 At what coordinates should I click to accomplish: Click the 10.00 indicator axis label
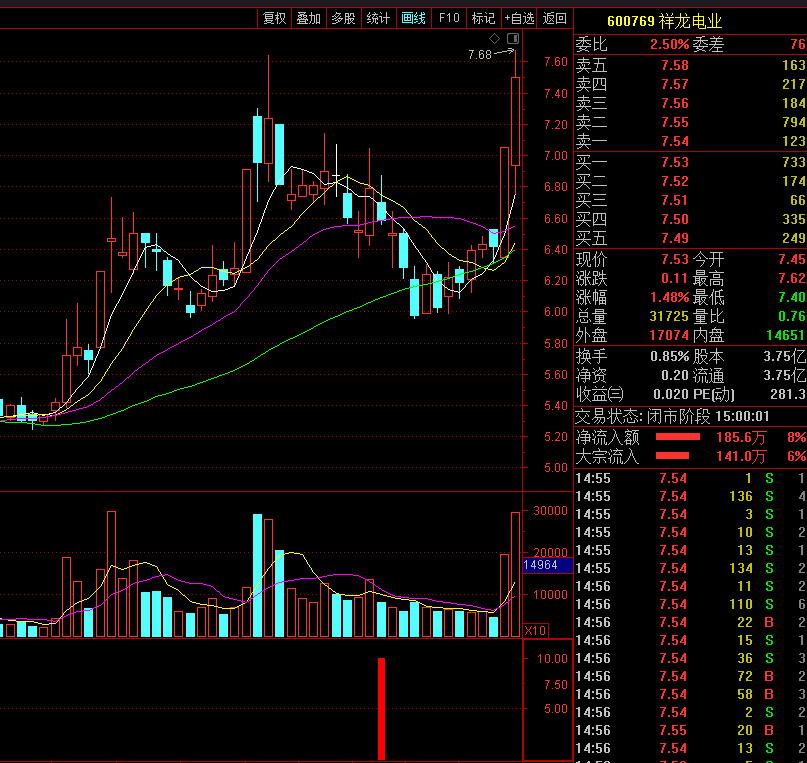pos(552,659)
